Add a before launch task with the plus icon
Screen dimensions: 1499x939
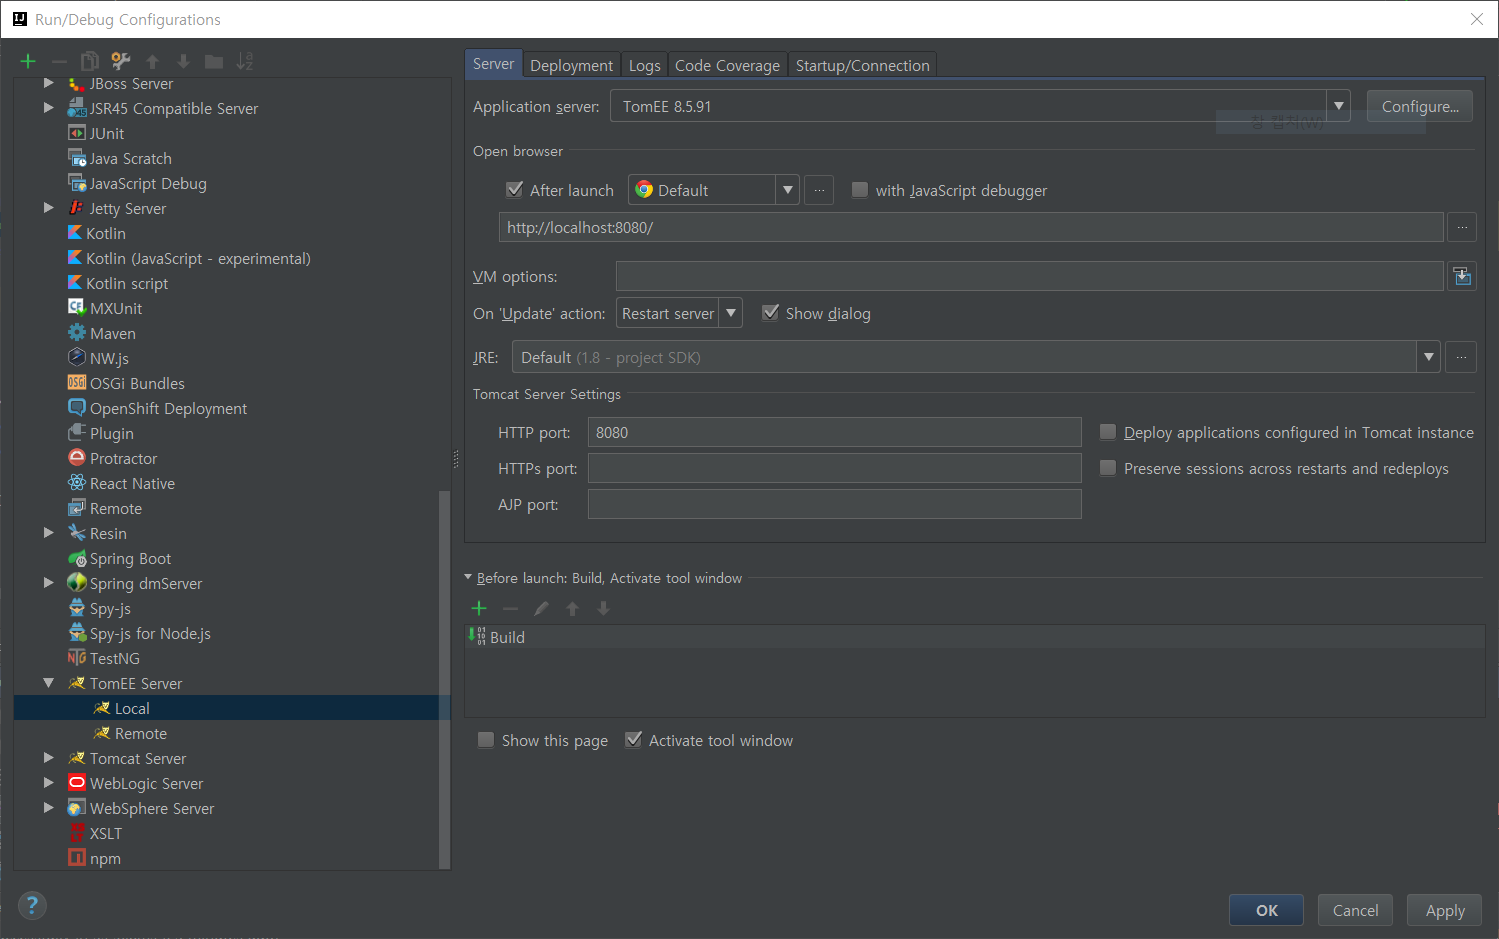(x=479, y=608)
